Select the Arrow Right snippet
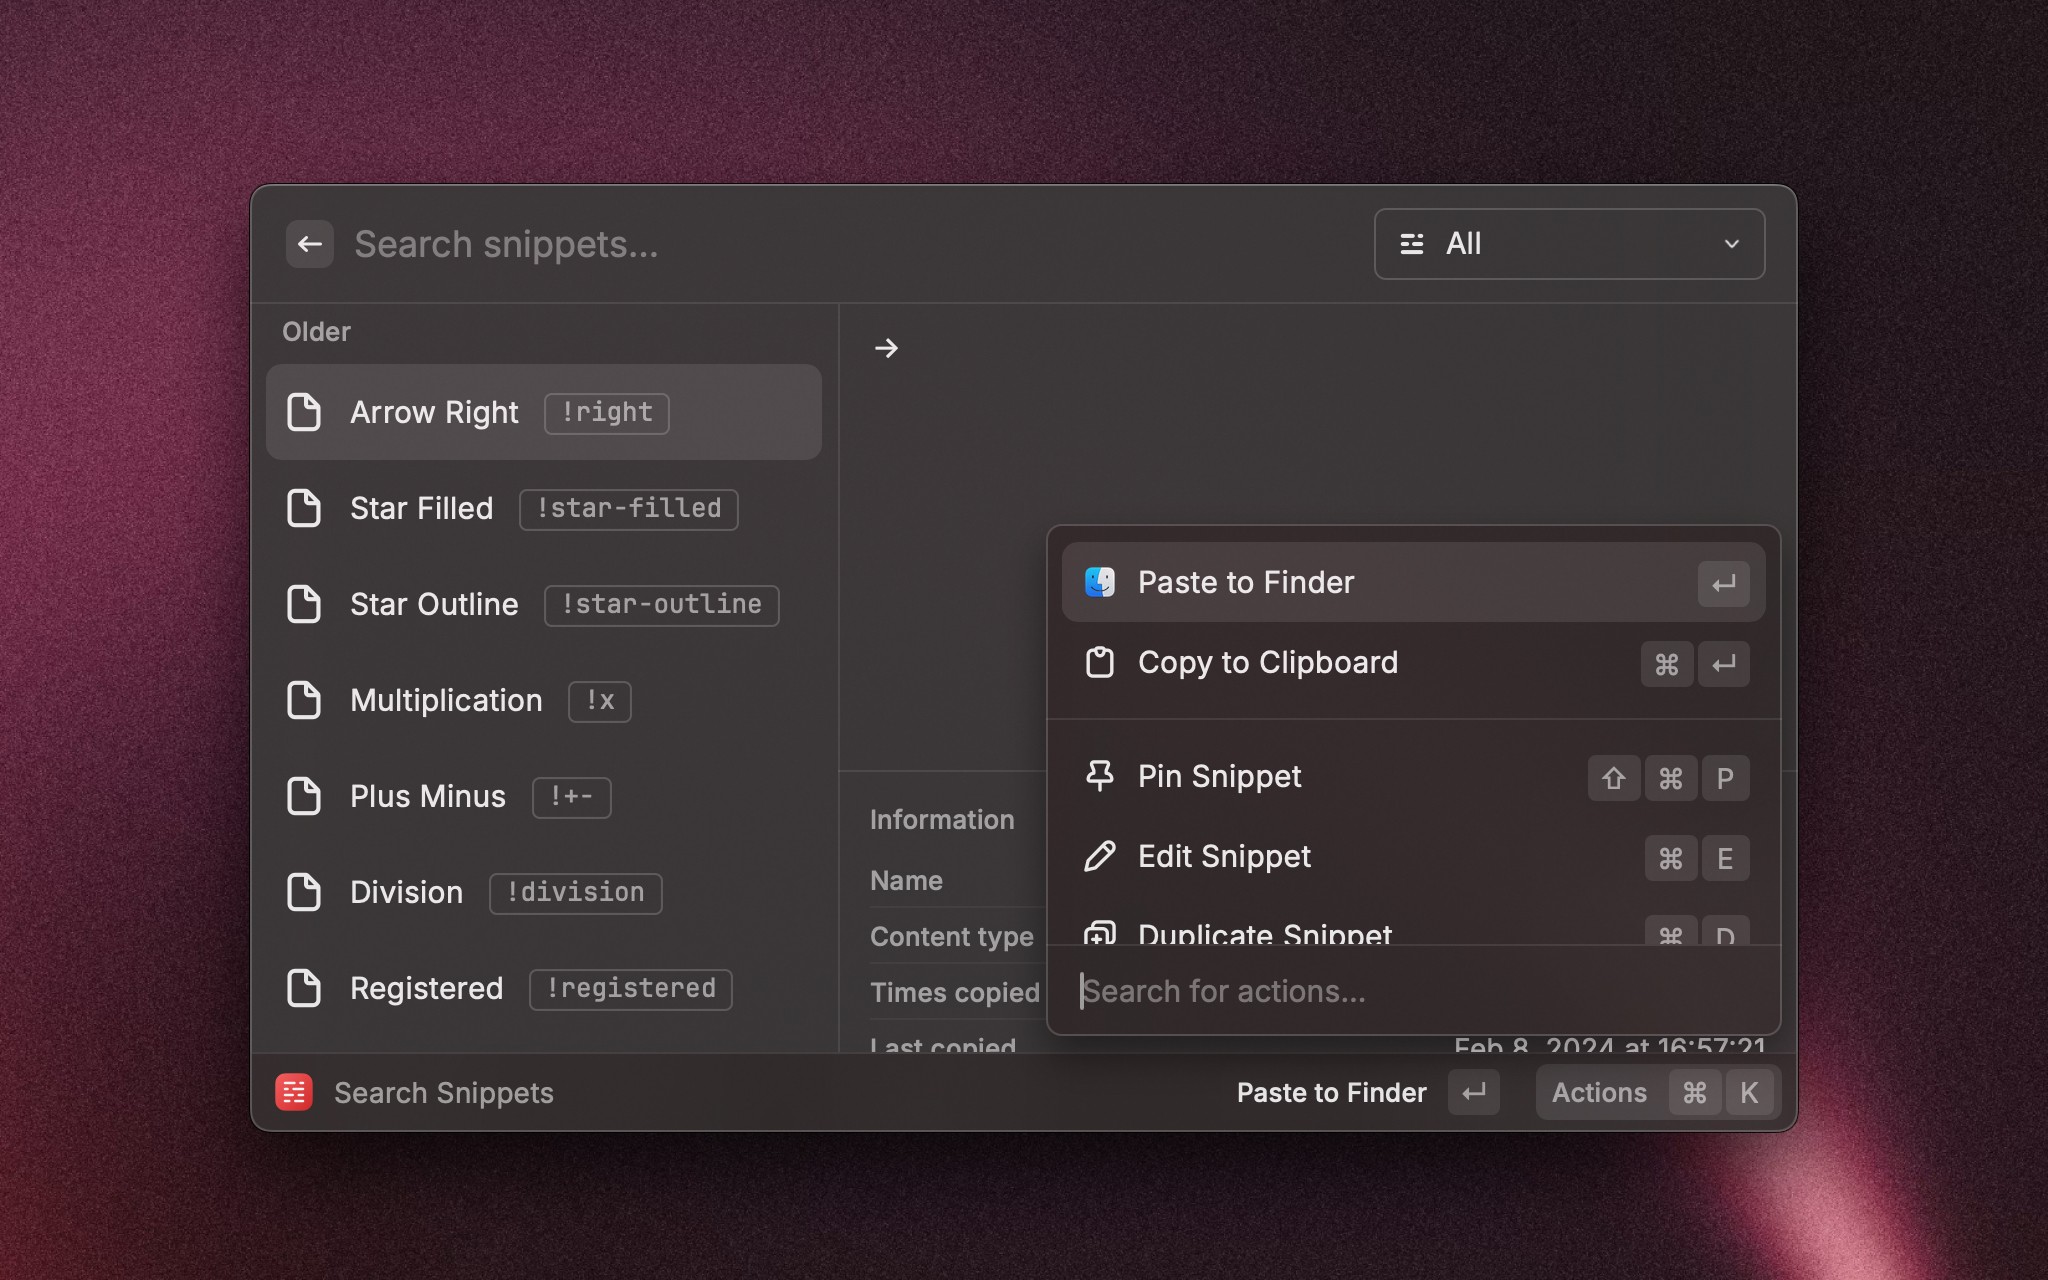Image resolution: width=2048 pixels, height=1280 pixels. (x=544, y=412)
